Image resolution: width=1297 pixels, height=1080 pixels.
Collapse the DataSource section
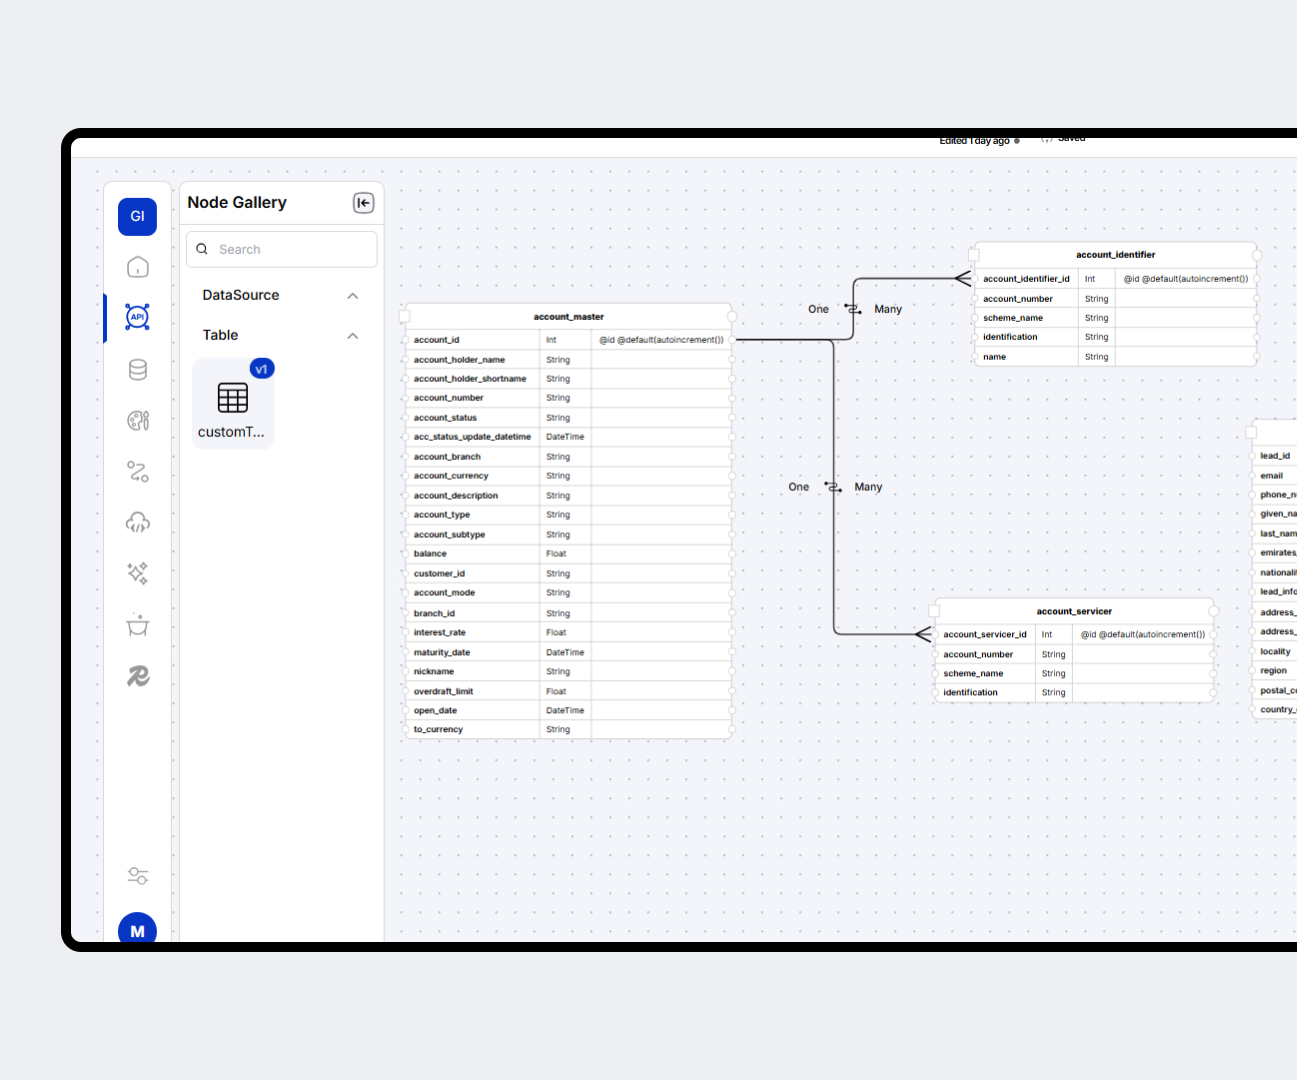click(x=352, y=295)
